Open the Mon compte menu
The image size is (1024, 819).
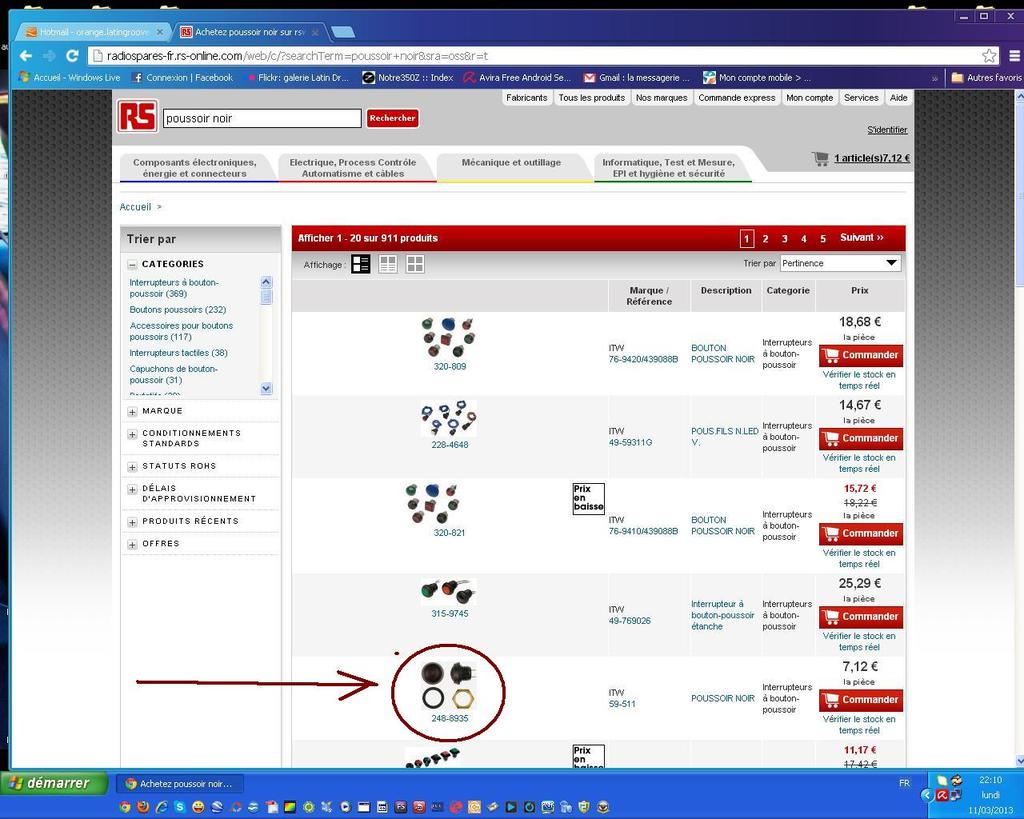(x=810, y=98)
